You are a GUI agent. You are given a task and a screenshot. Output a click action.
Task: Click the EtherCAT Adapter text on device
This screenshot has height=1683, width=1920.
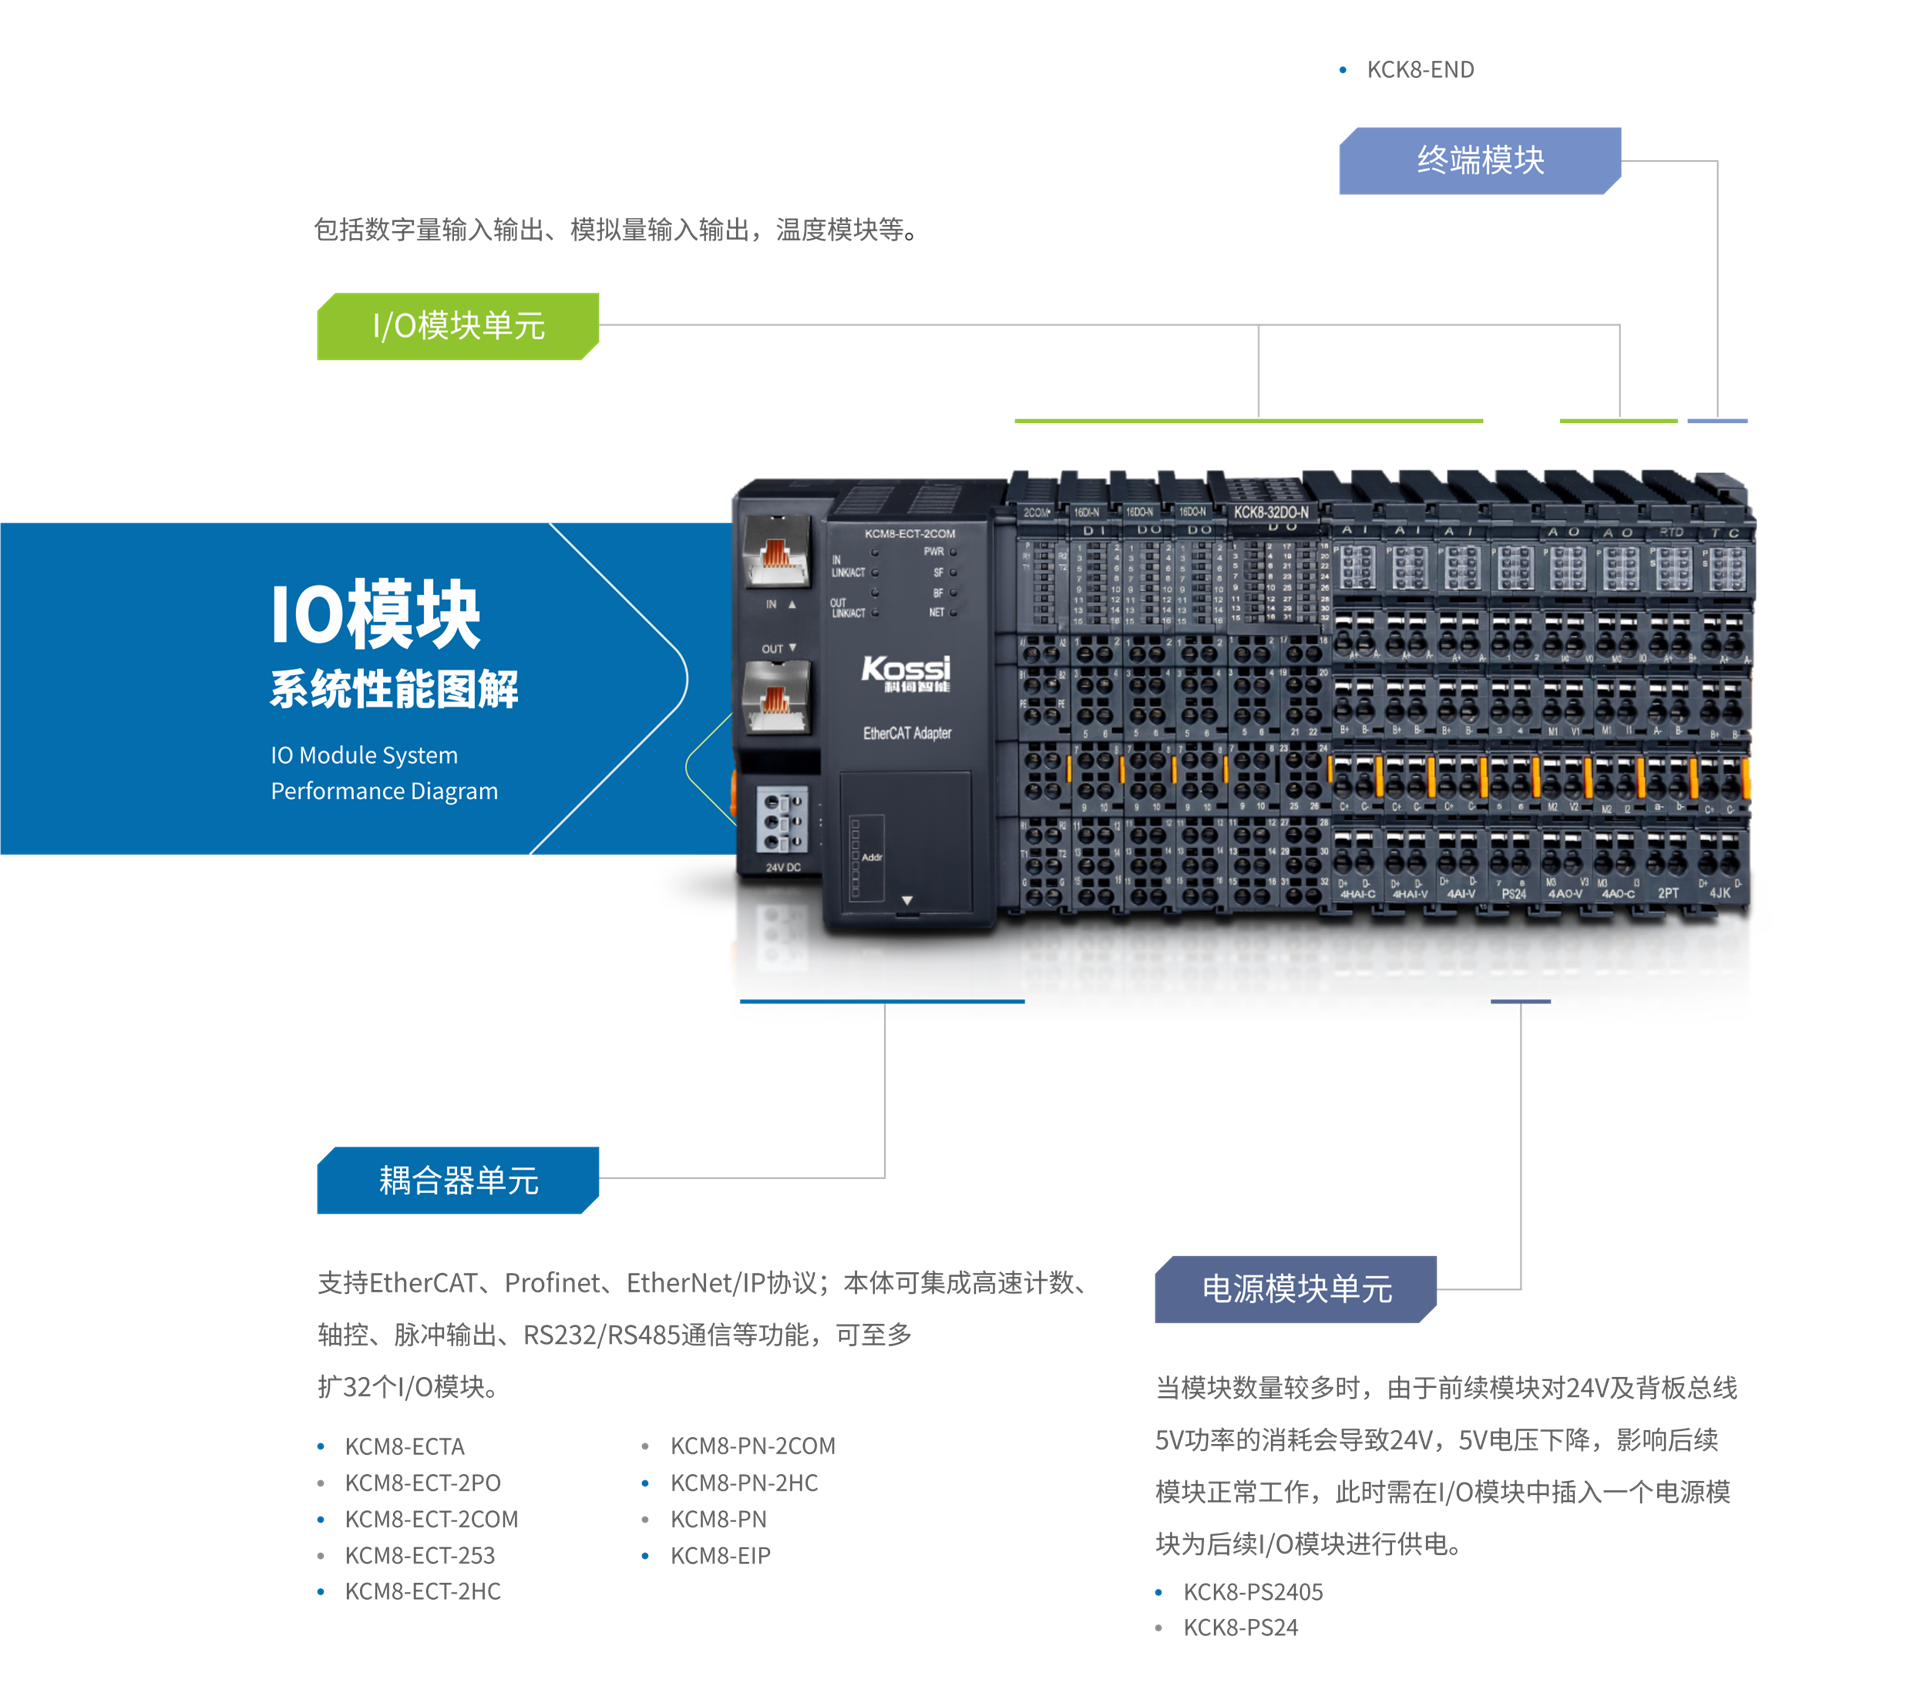(x=907, y=734)
